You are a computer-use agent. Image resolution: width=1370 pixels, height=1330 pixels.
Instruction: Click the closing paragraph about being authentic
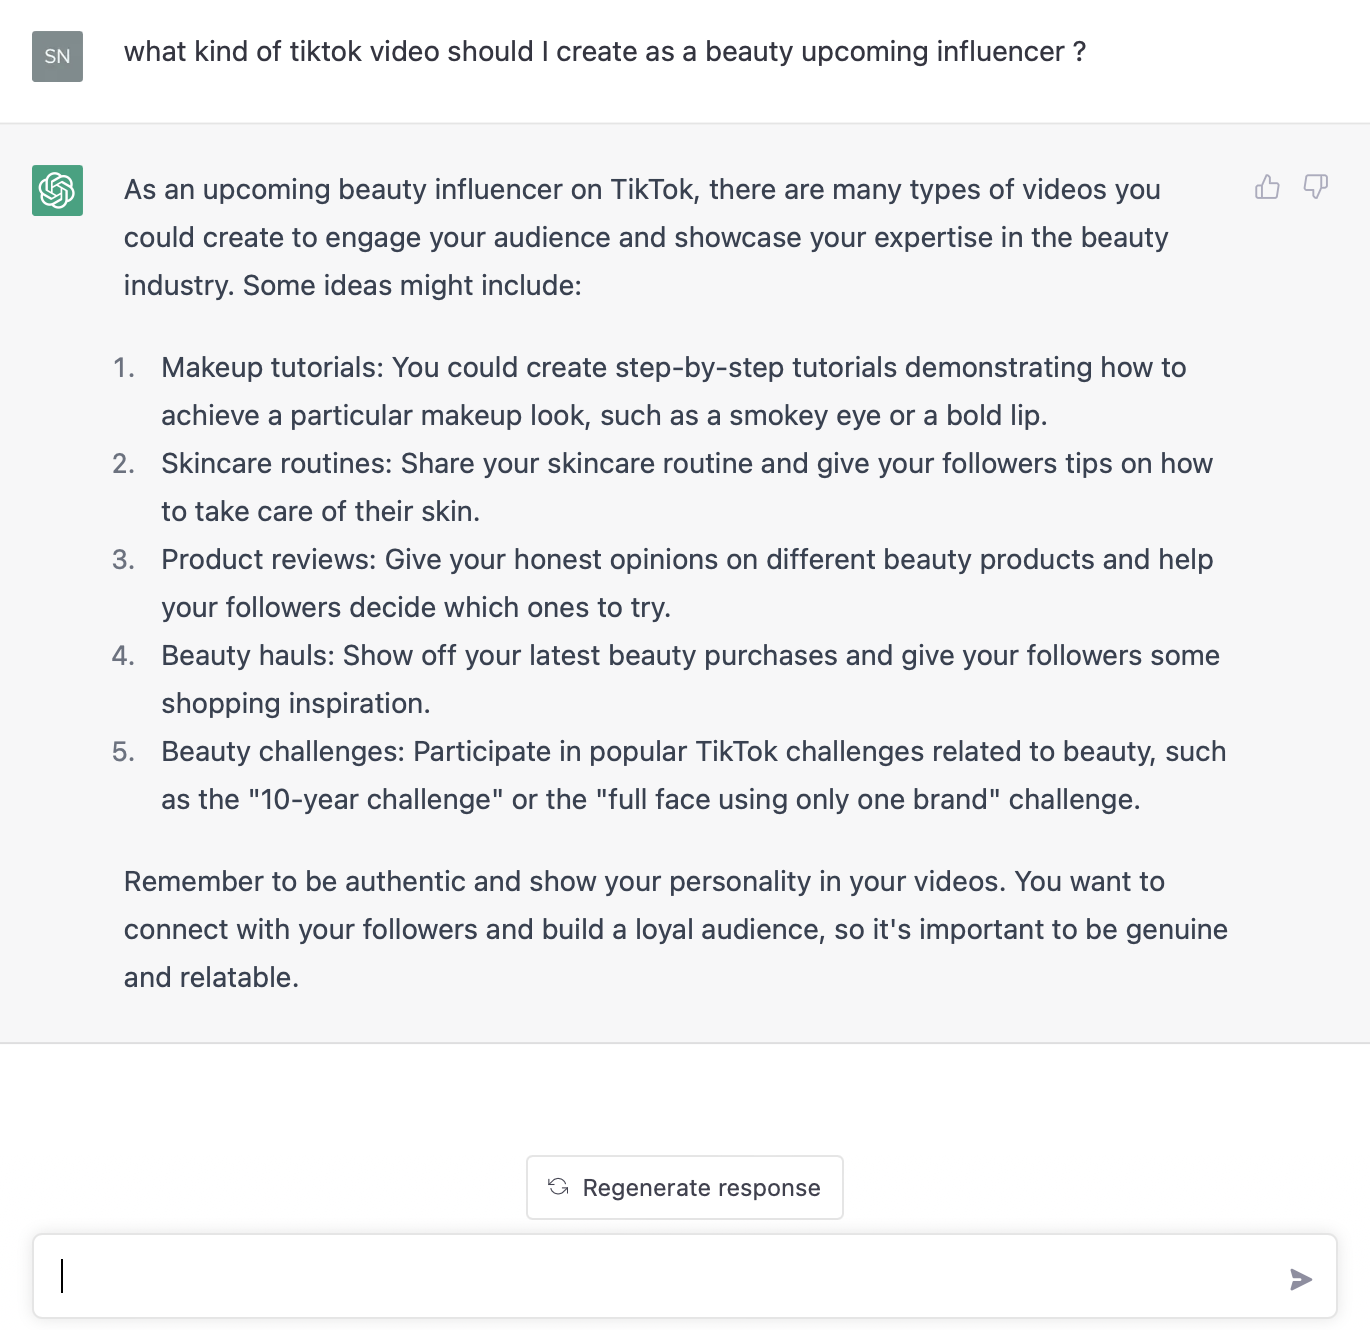pyautogui.click(x=675, y=929)
